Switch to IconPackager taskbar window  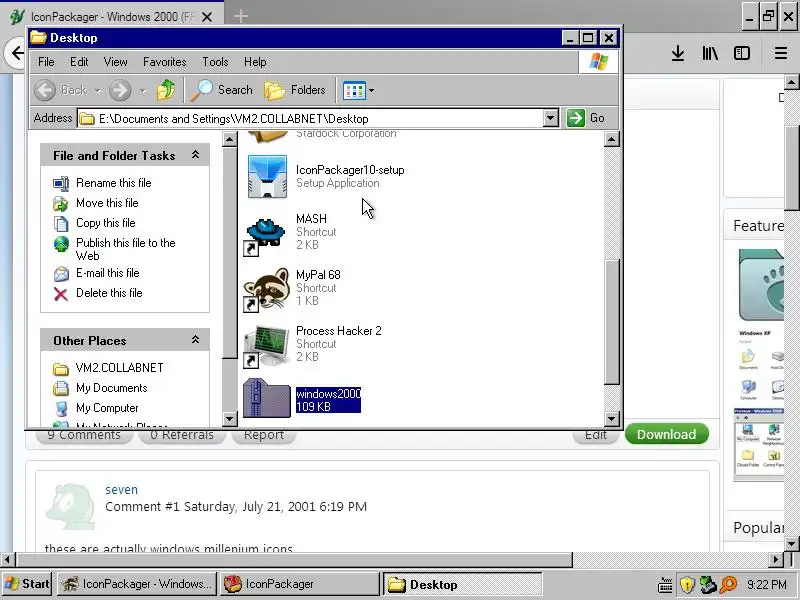[300, 584]
